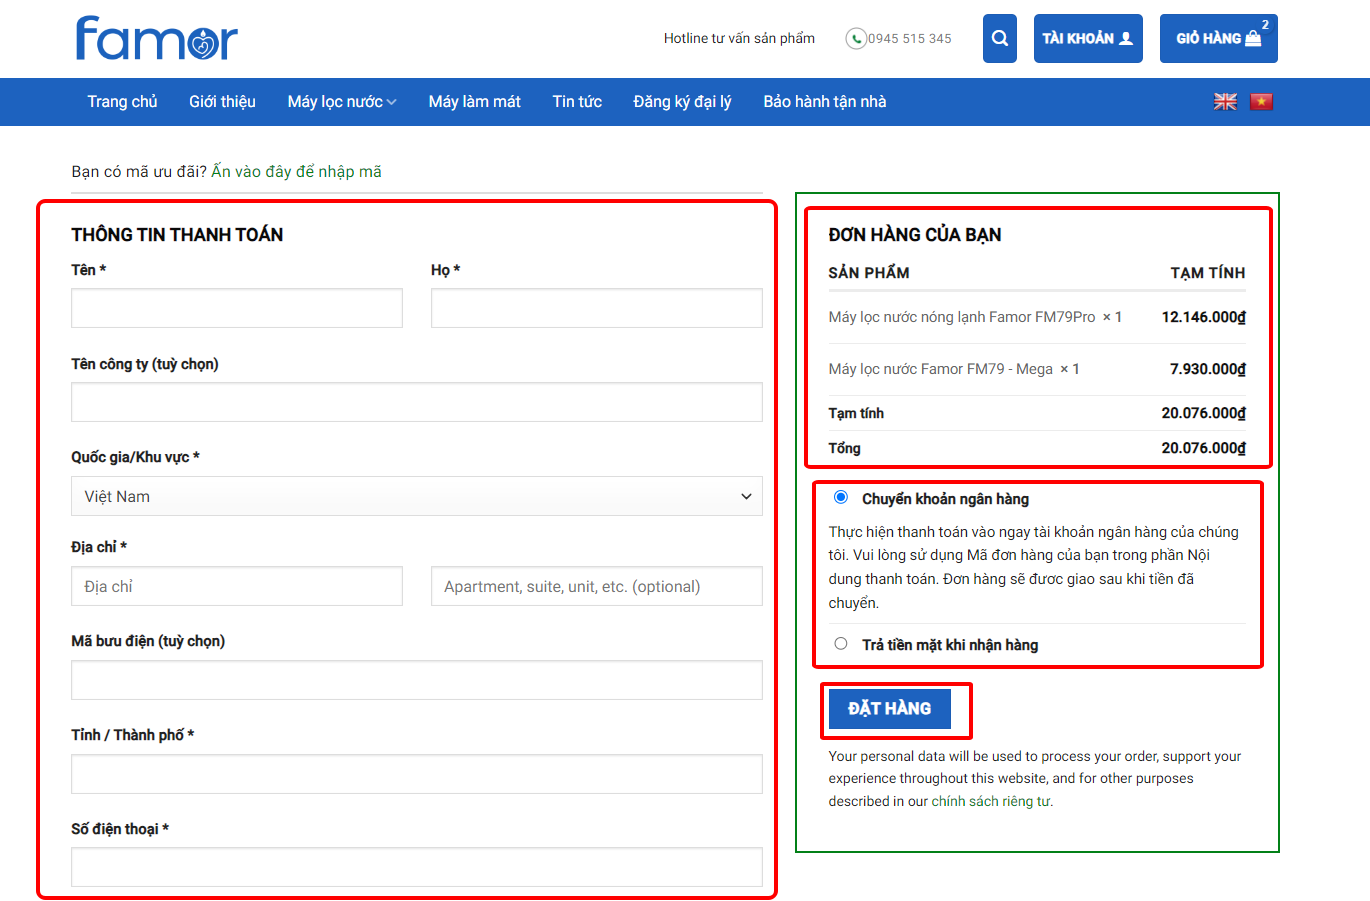Open the search magnifier button
This screenshot has height=901, width=1370.
pyautogui.click(x=1000, y=38)
